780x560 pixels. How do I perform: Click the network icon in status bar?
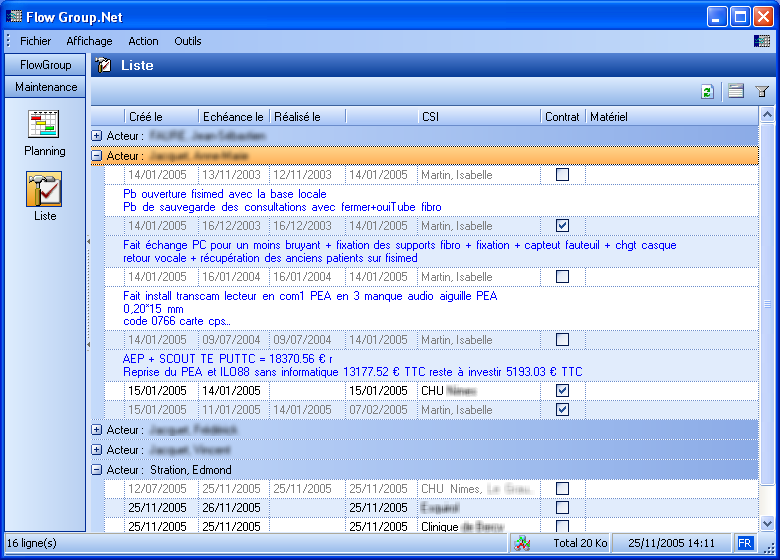coord(523,543)
